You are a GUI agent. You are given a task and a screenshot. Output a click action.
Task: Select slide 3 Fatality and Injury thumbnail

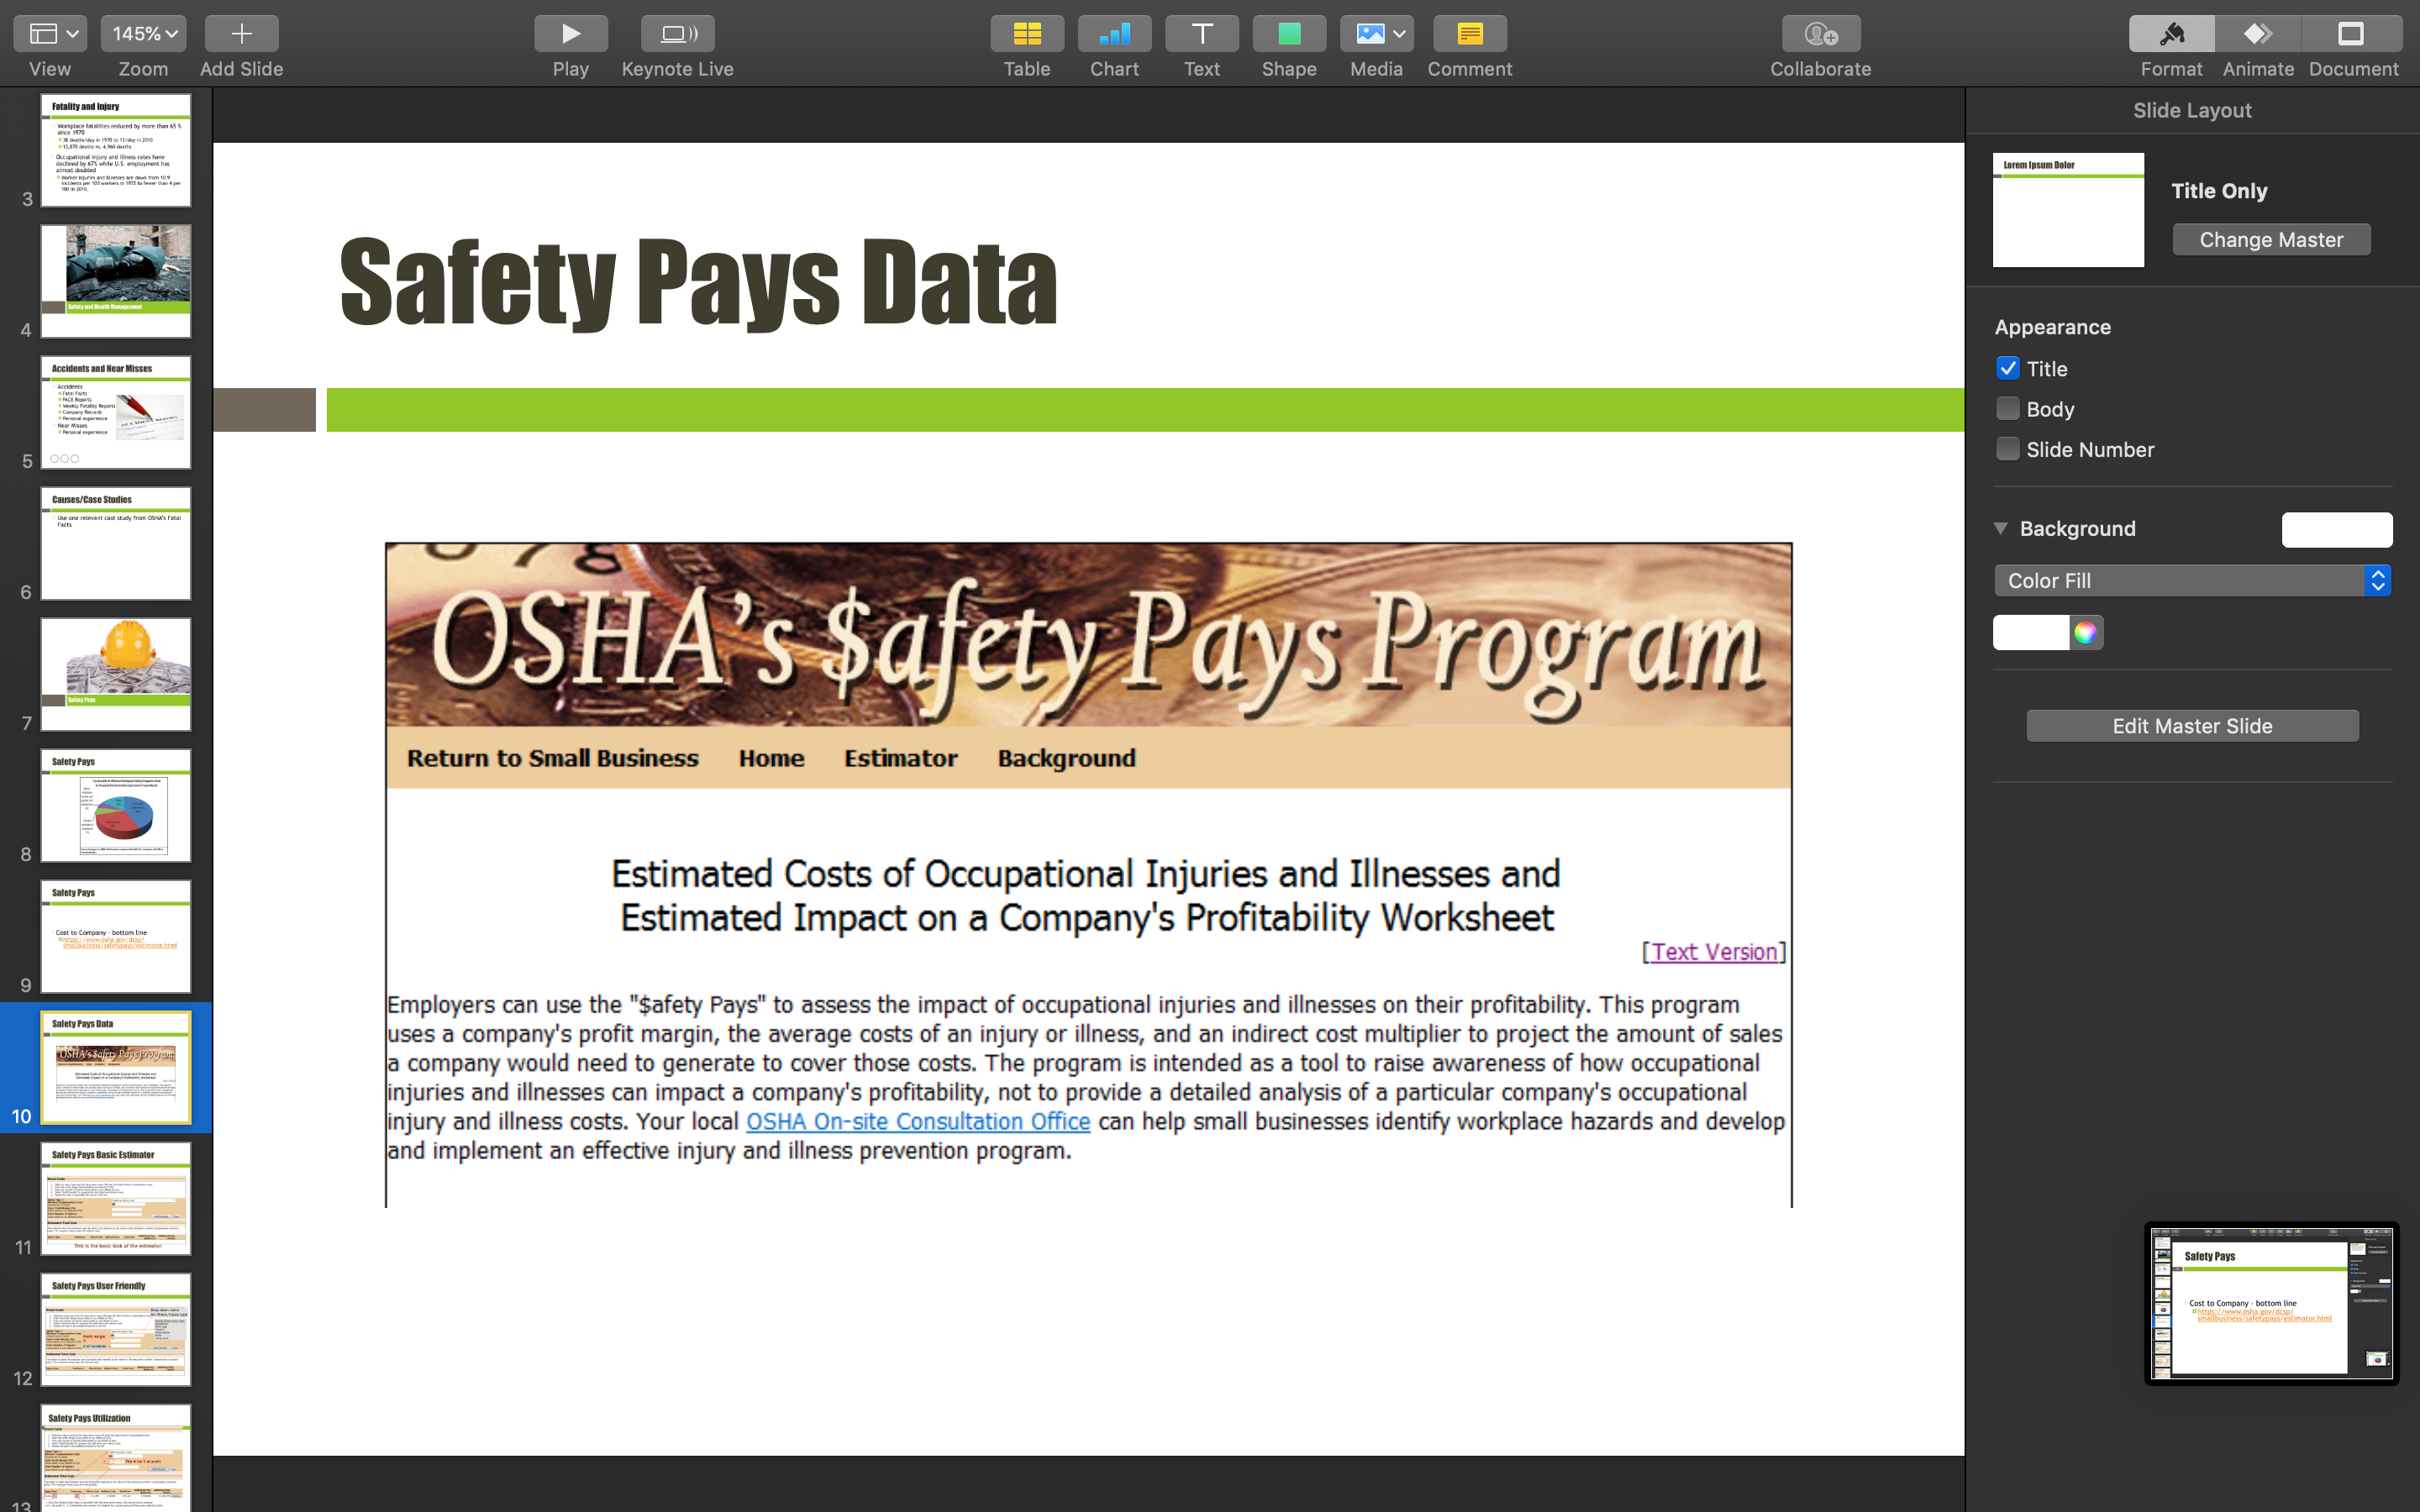point(116,150)
